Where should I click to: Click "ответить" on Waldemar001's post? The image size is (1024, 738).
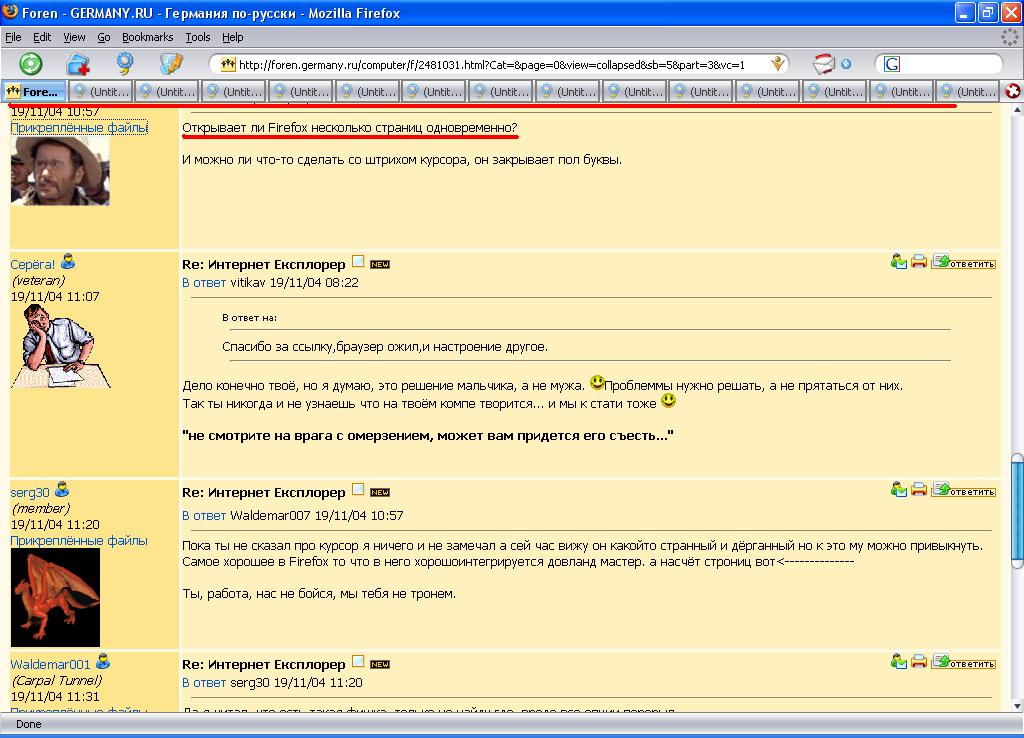click(x=964, y=661)
